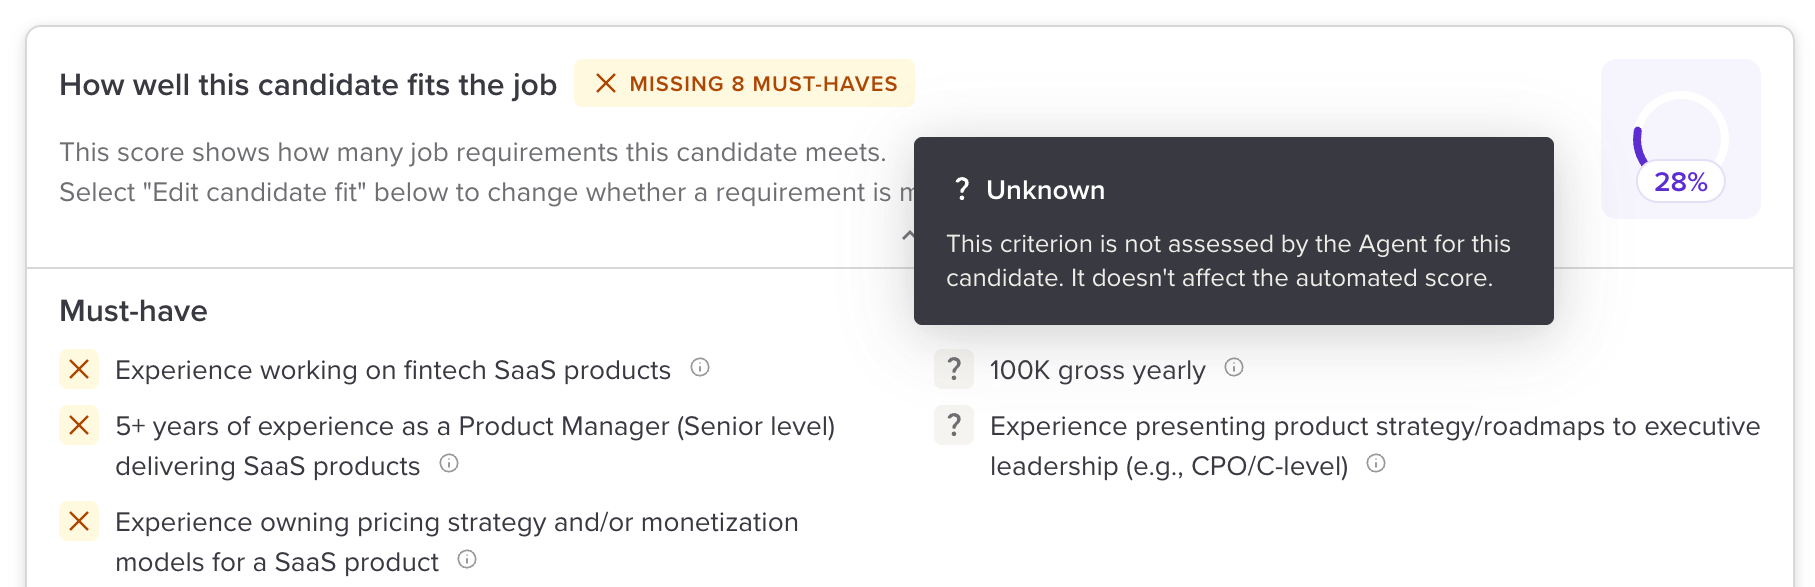1815x587 pixels.
Task: Click the question mark status beside 100K gross yearly
Action: tap(954, 369)
